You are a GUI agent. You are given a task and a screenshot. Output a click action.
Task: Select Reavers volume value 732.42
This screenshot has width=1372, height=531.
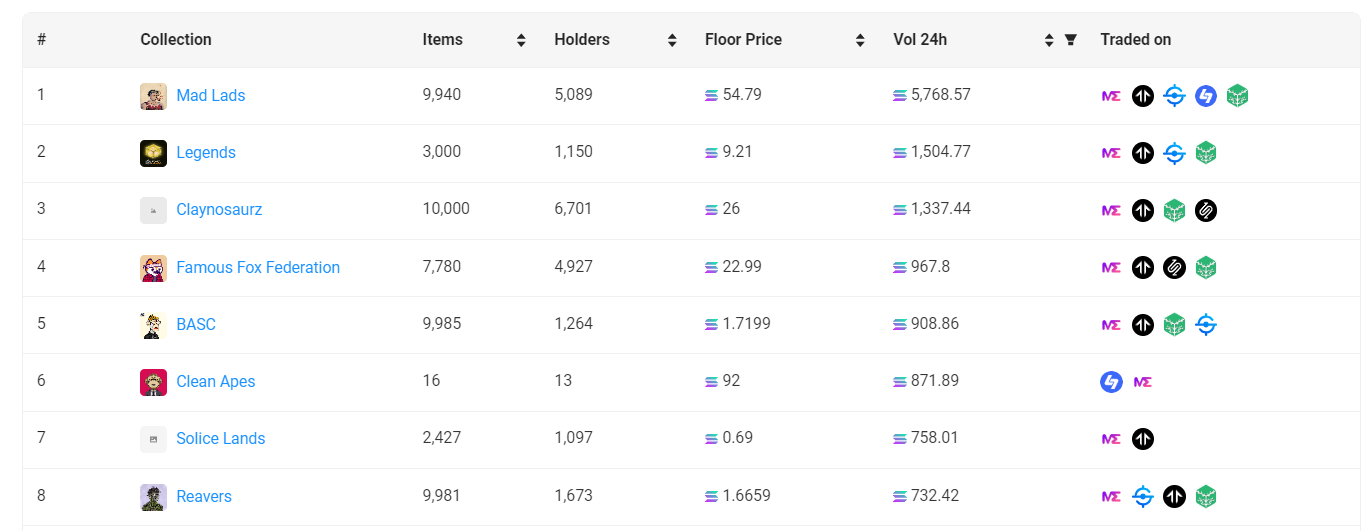(935, 496)
